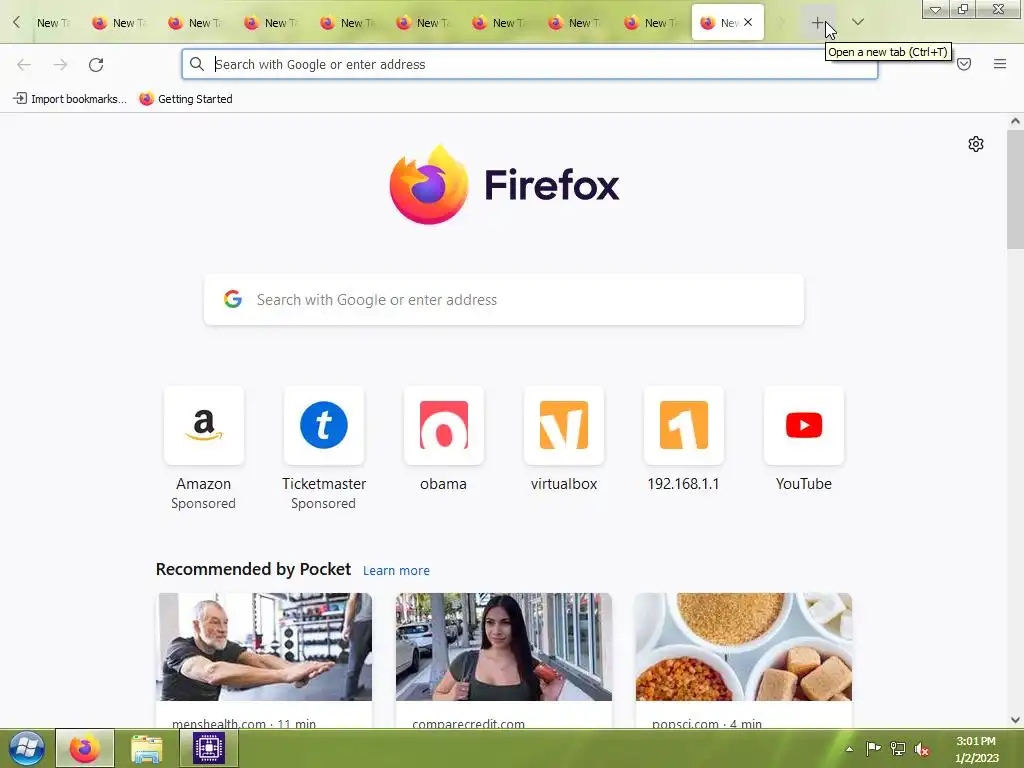Focus the top address bar
Image resolution: width=1024 pixels, height=768 pixels.
(530, 64)
